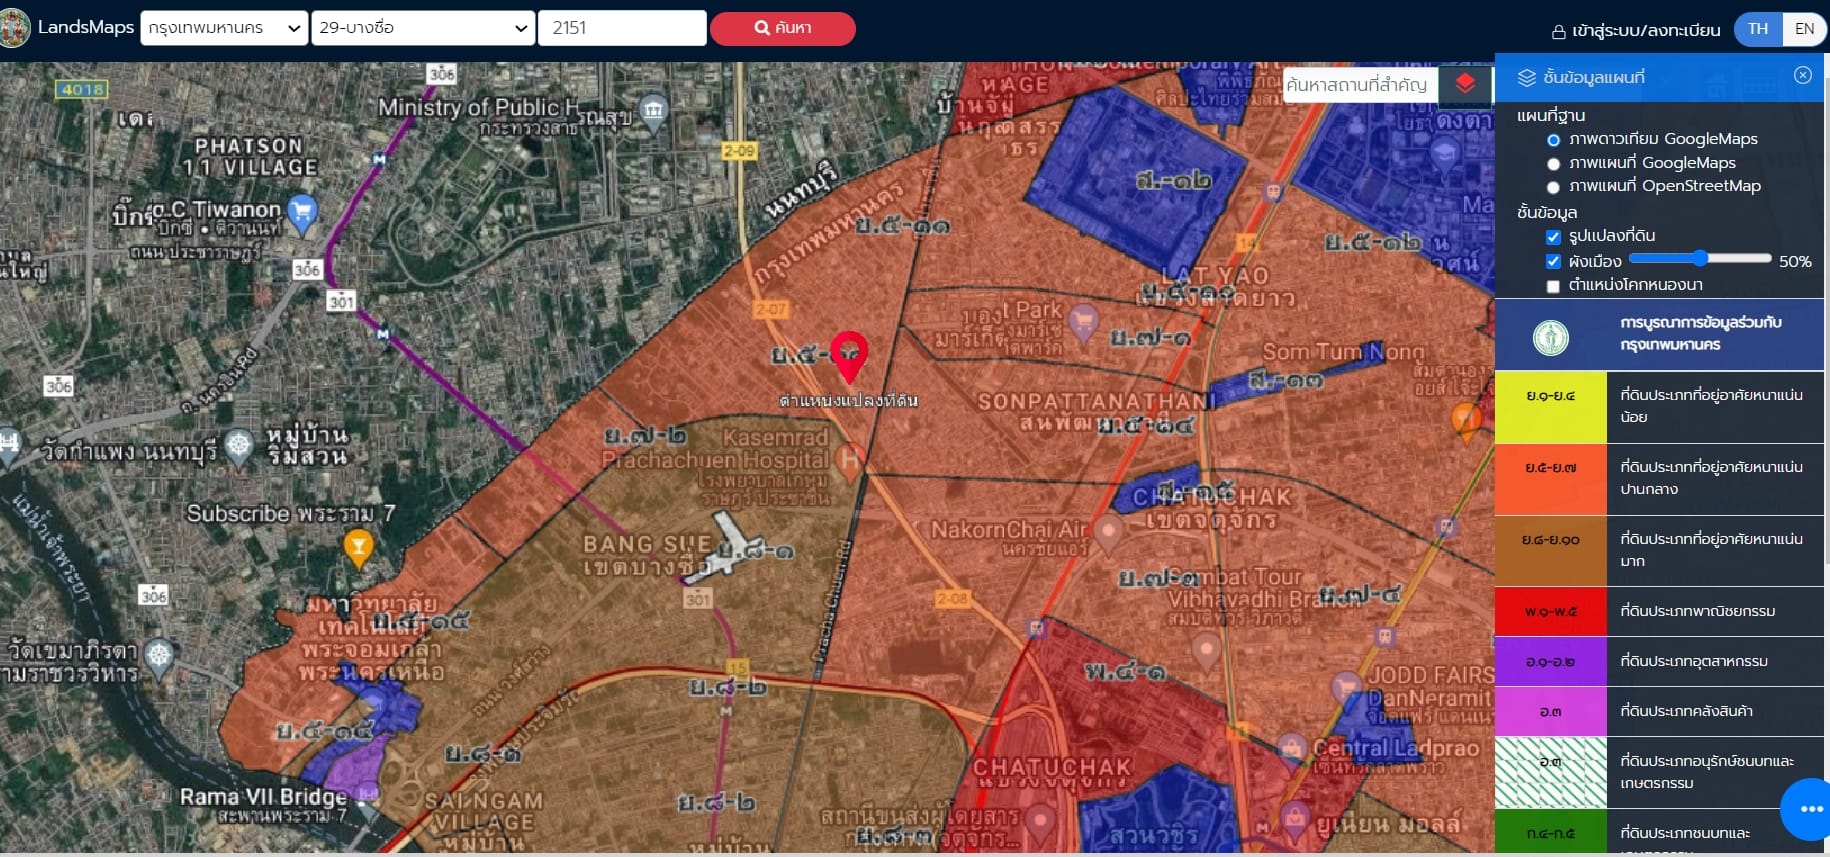This screenshot has width=1830, height=857.
Task: Enable the ตำแหน่งโคกหนองนา checkbox
Action: [x=1553, y=286]
